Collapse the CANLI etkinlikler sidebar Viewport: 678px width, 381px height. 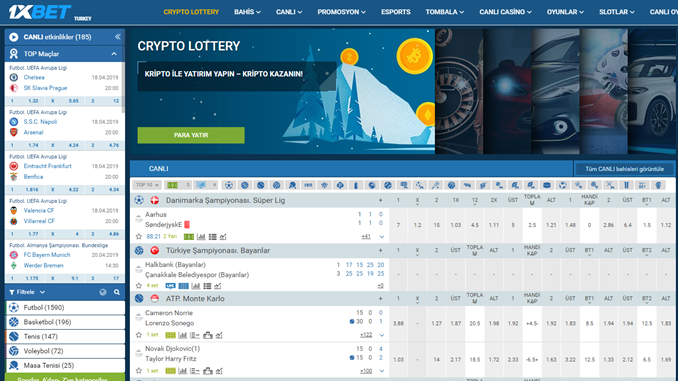pyautogui.click(x=118, y=37)
